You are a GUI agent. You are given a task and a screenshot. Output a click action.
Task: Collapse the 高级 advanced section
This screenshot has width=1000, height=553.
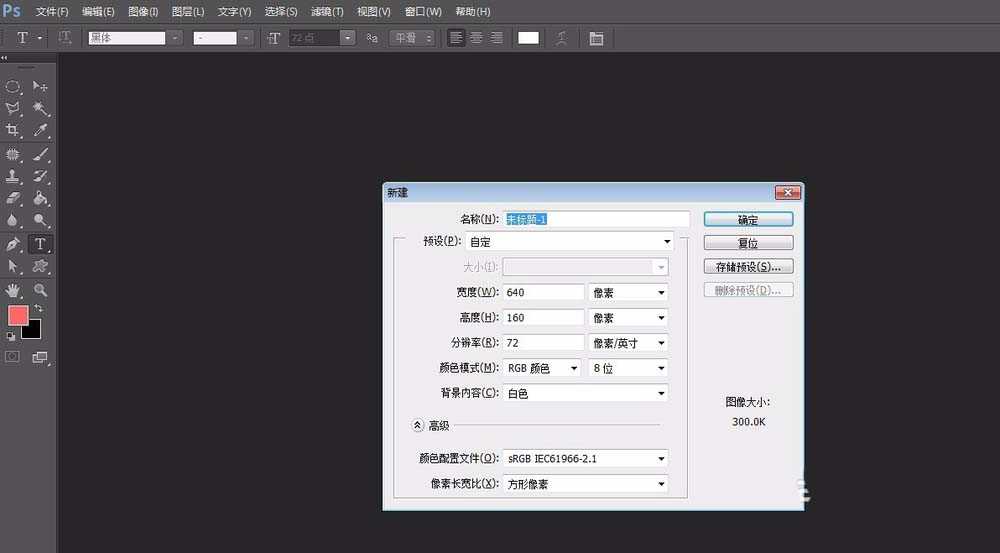click(x=418, y=425)
